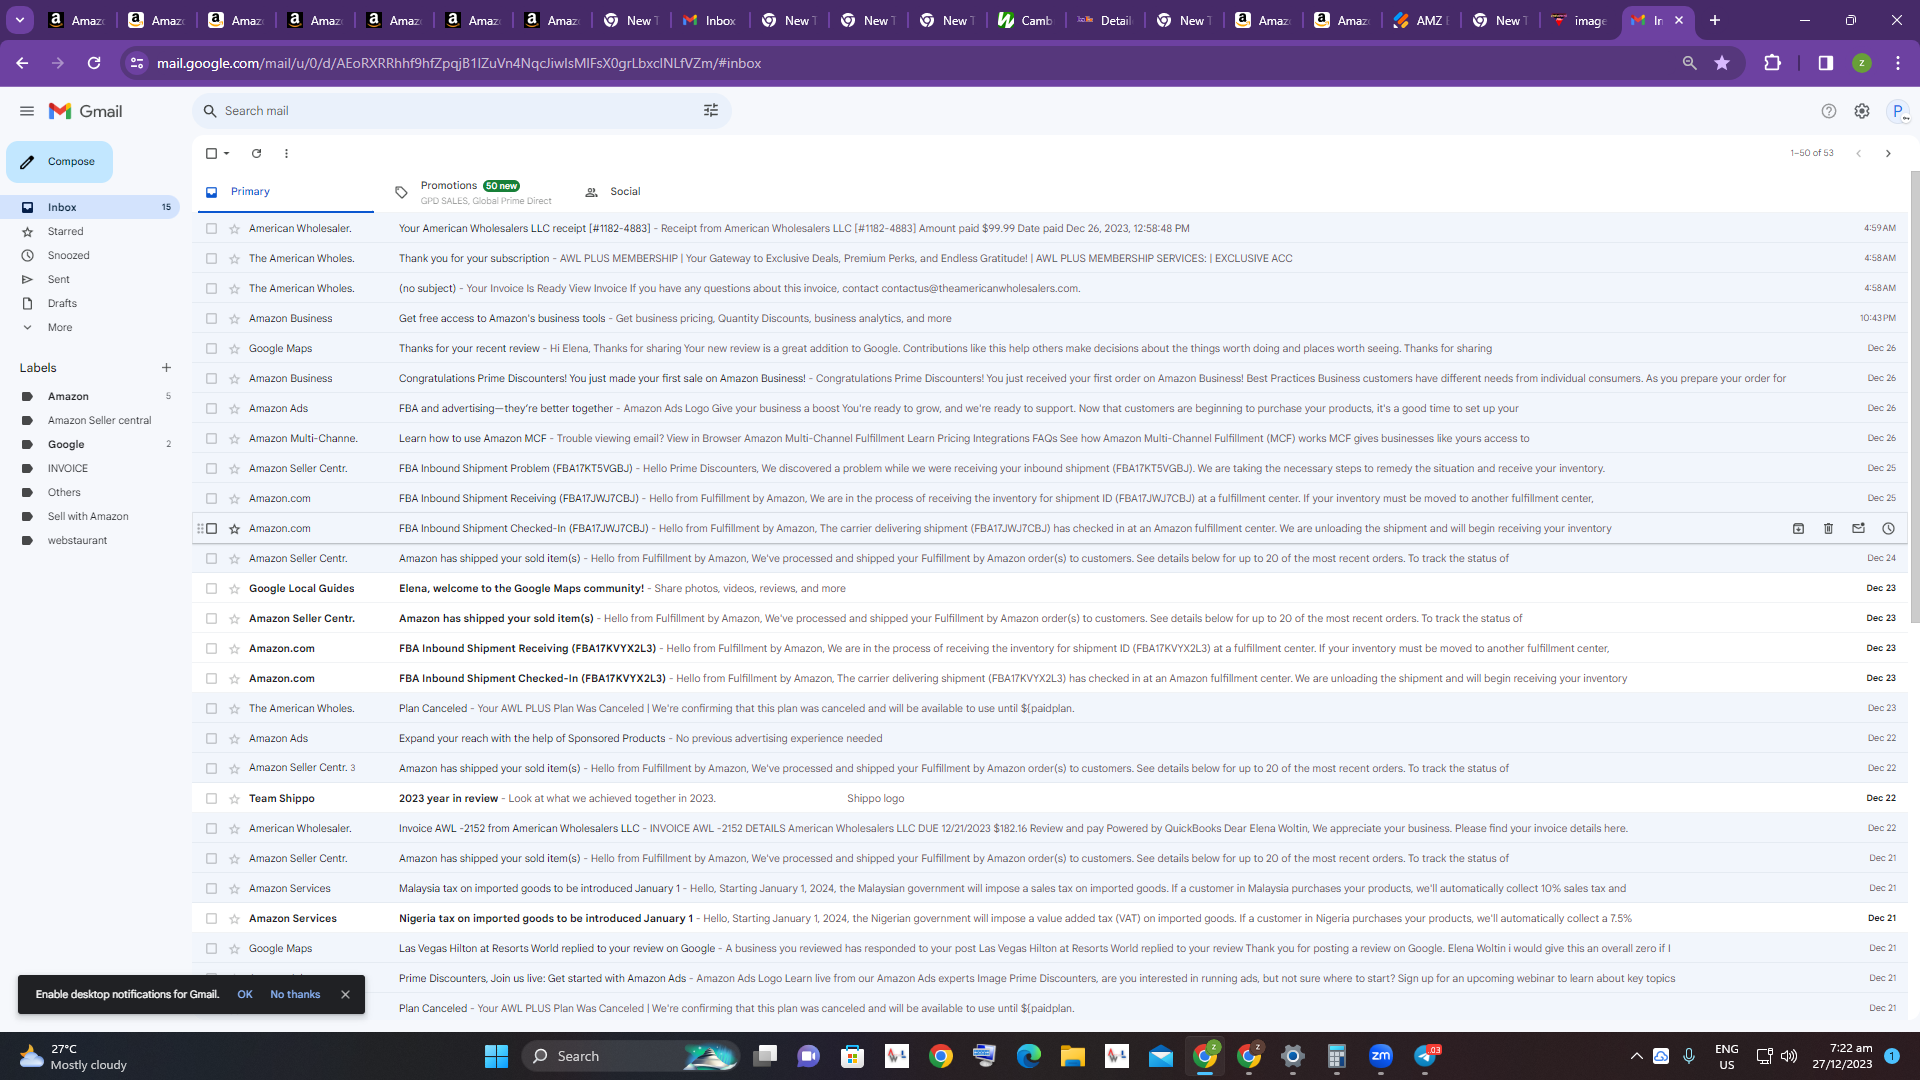Viewport: 1920px width, 1080px height.
Task: Open the Chrome side panel icon
Action: [1825, 63]
